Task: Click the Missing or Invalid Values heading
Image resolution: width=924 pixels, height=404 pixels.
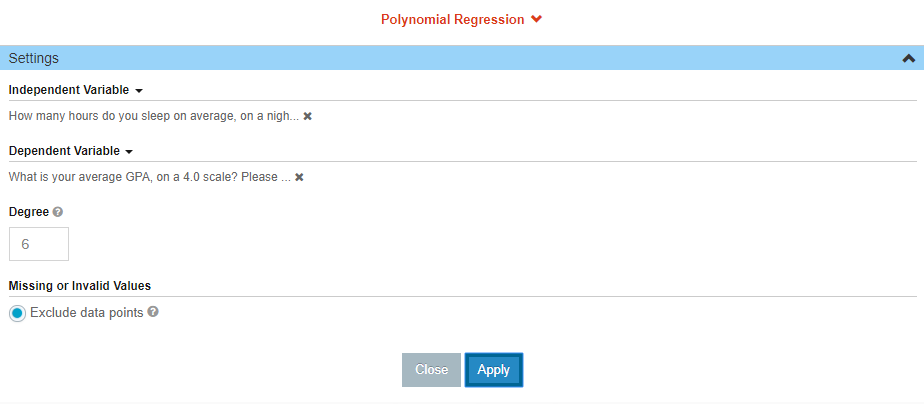Action: [x=80, y=286]
